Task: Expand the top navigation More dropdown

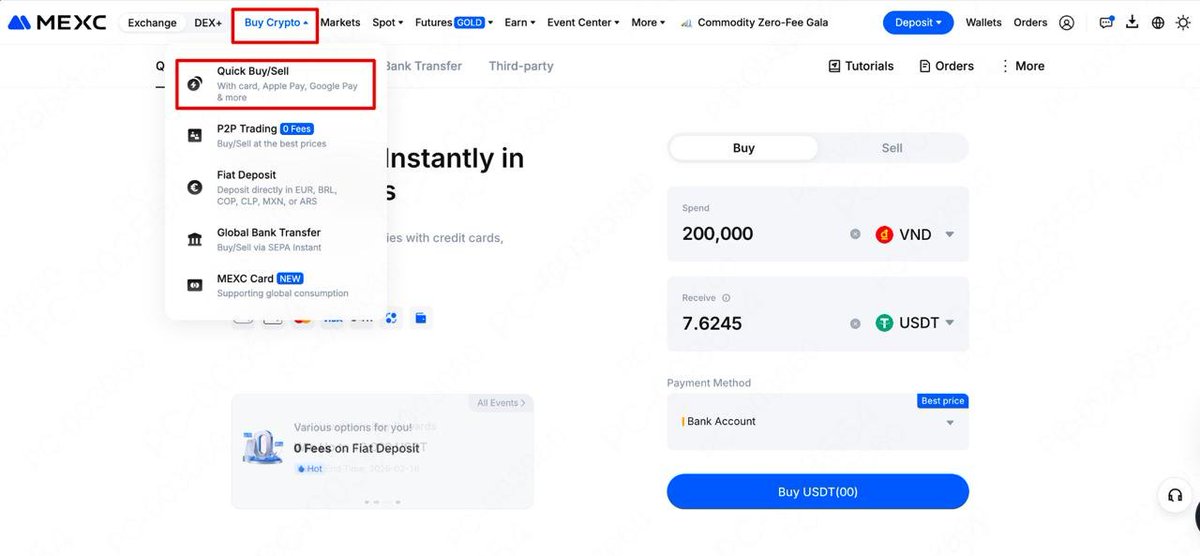Action: click(648, 22)
